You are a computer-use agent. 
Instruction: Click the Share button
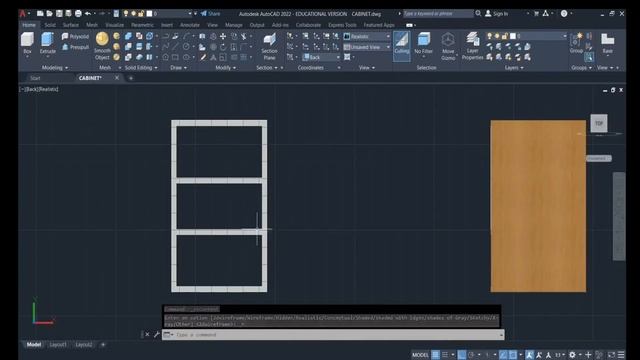[x=211, y=13]
